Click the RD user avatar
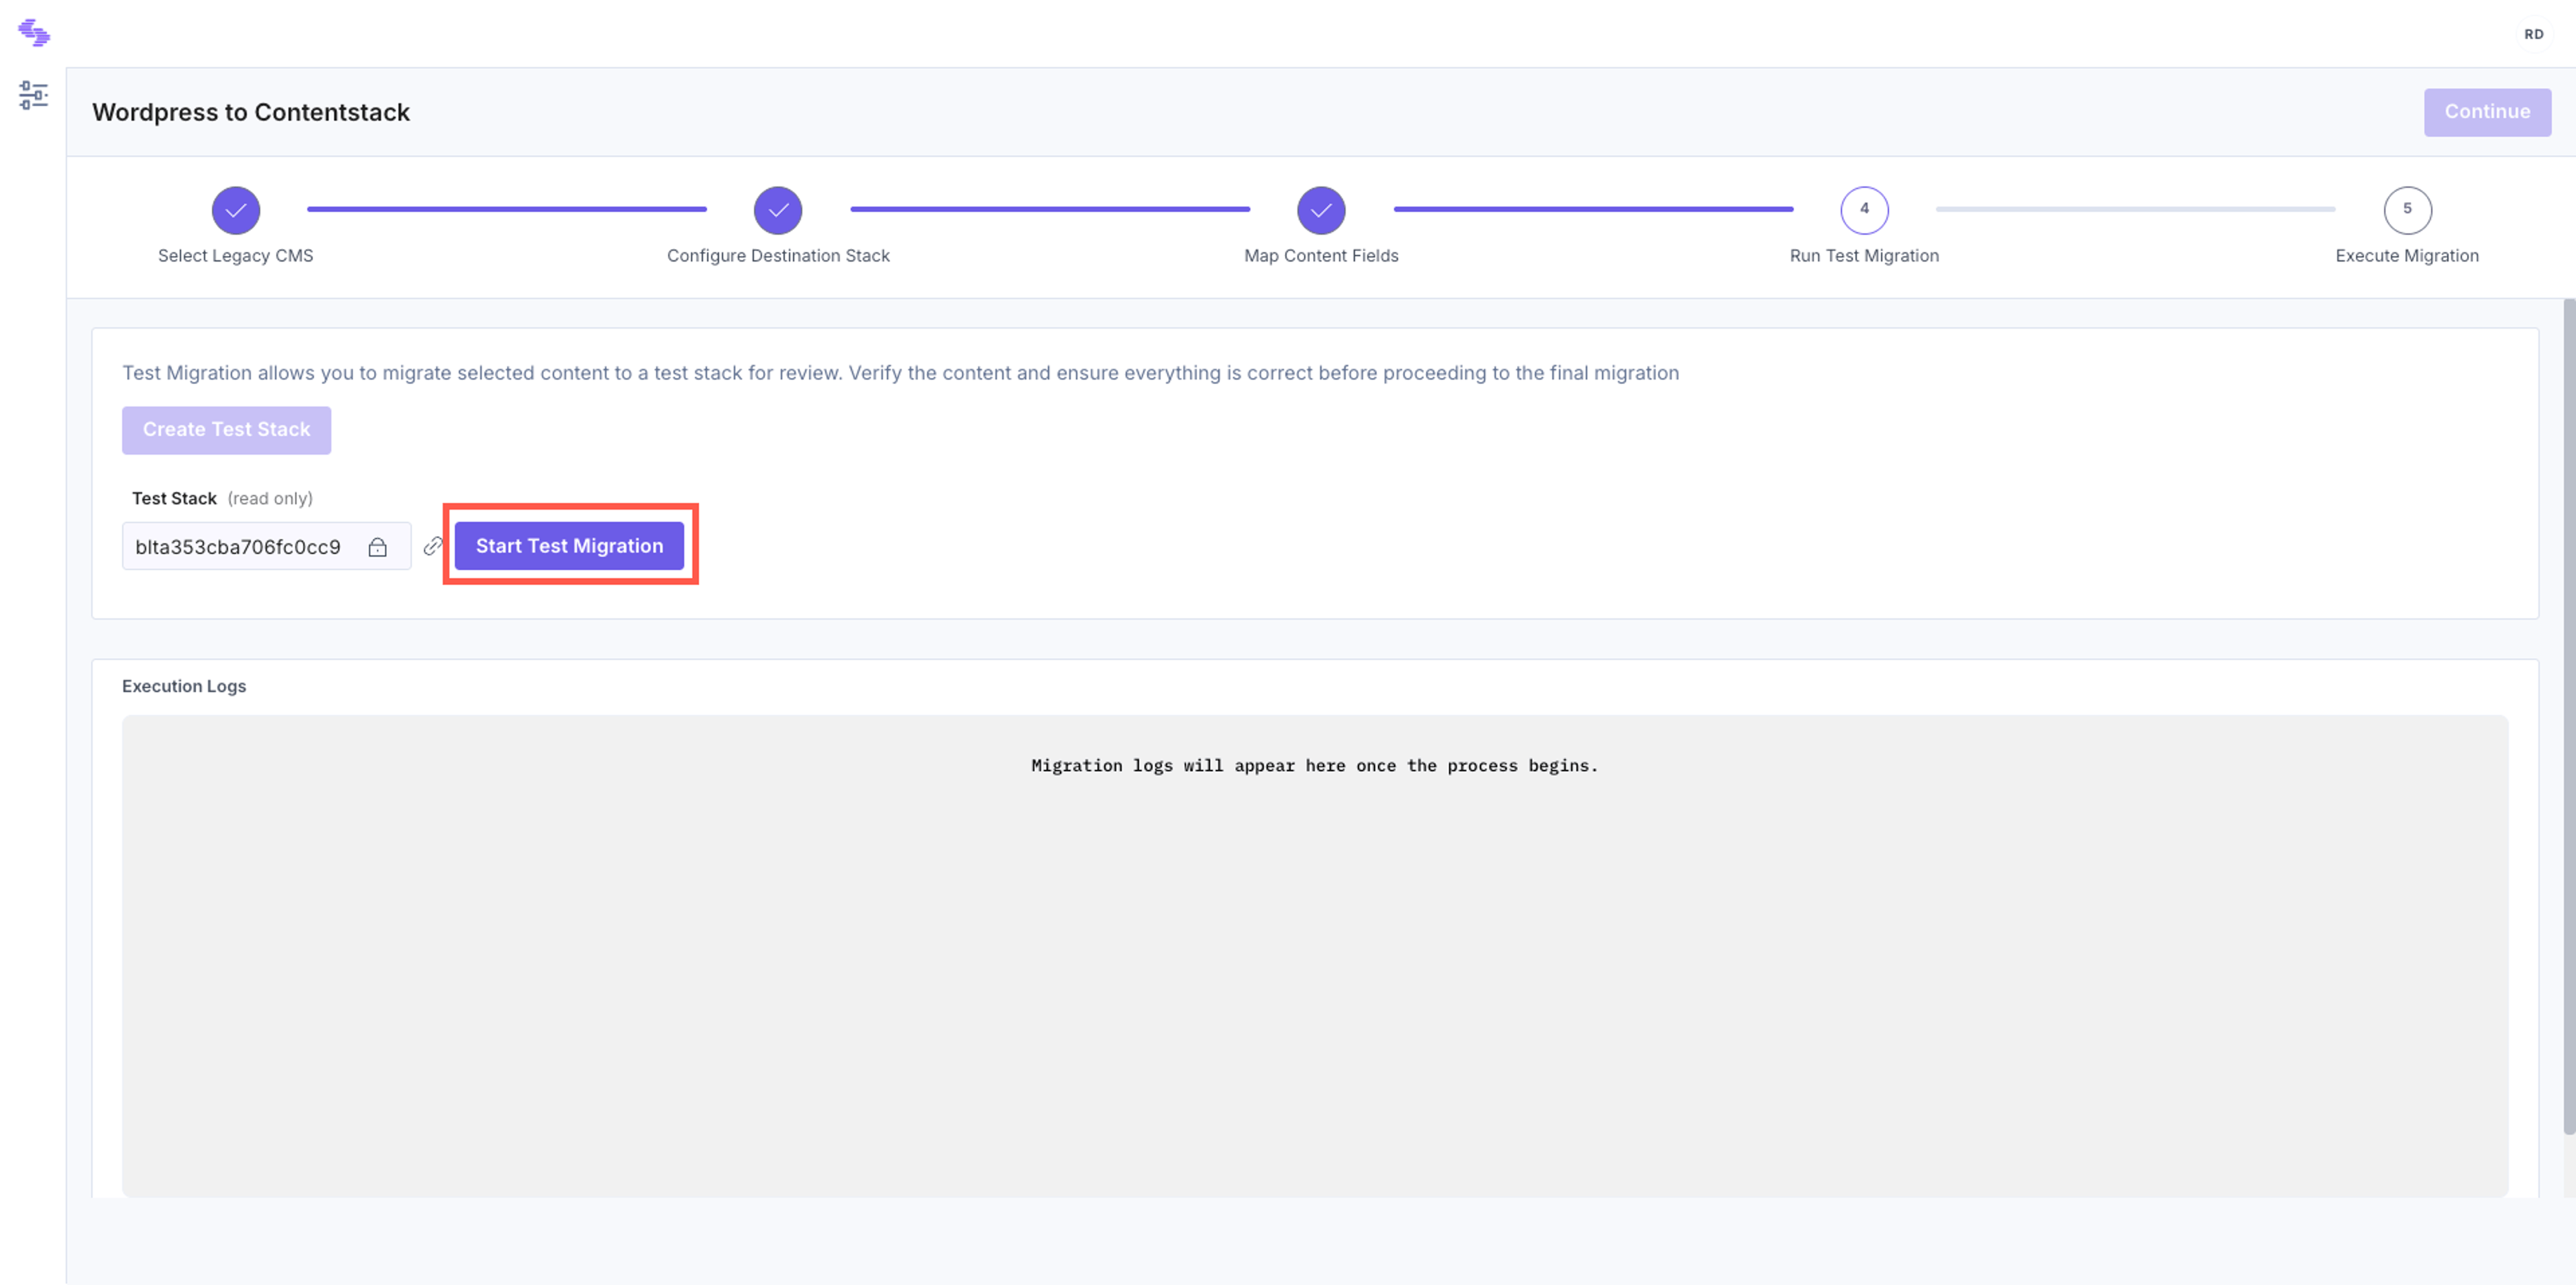This screenshot has width=2576, height=1285. 2533,34
